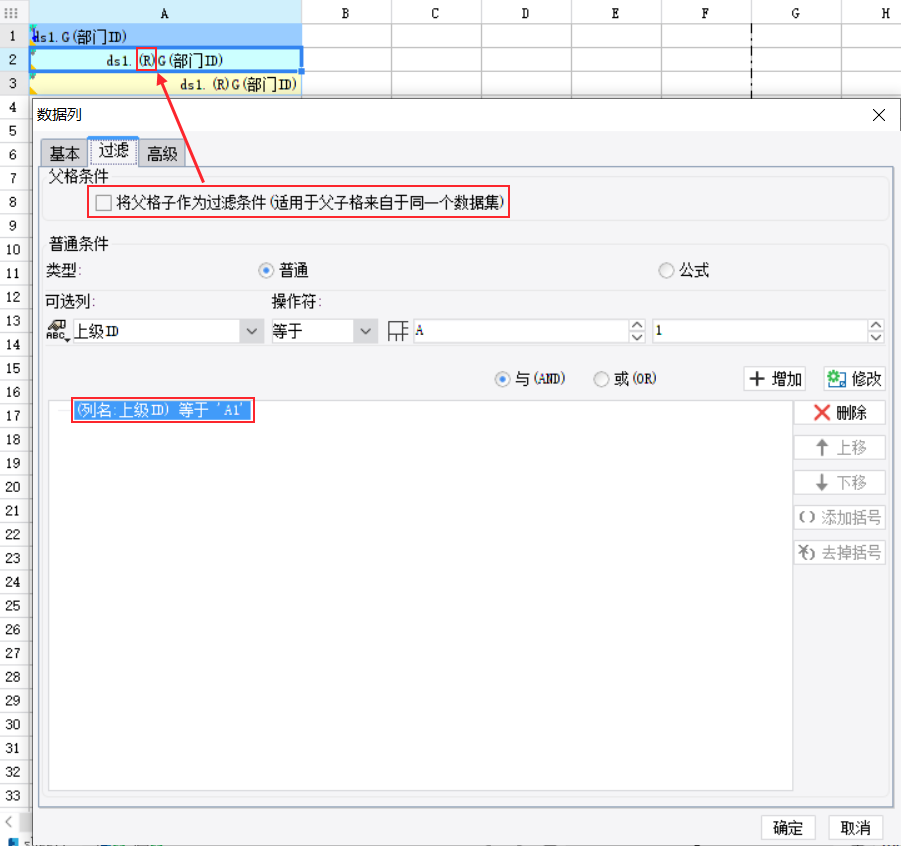Switch to the 过滤 tab
Image resolution: width=901 pixels, height=846 pixels.
pyautogui.click(x=113, y=151)
